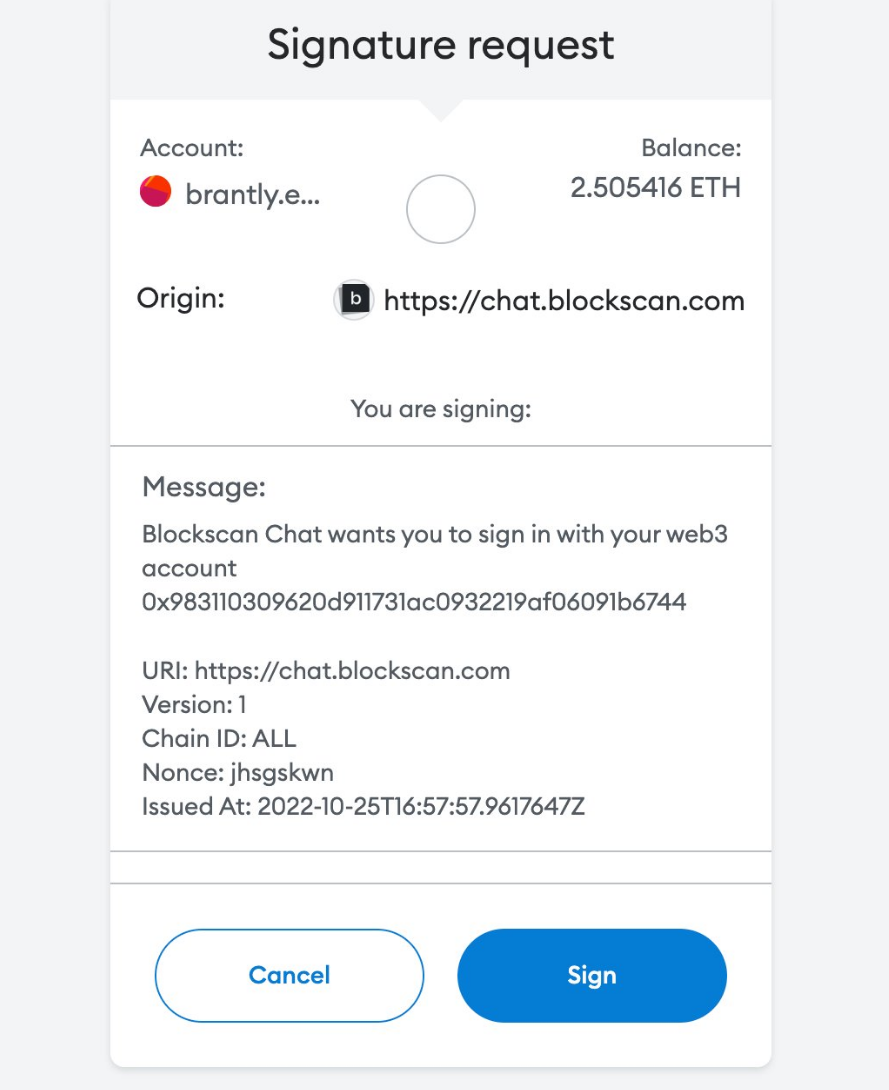This screenshot has height=1090, width=889.
Task: Select the brantly.e... account name
Action: click(x=252, y=194)
